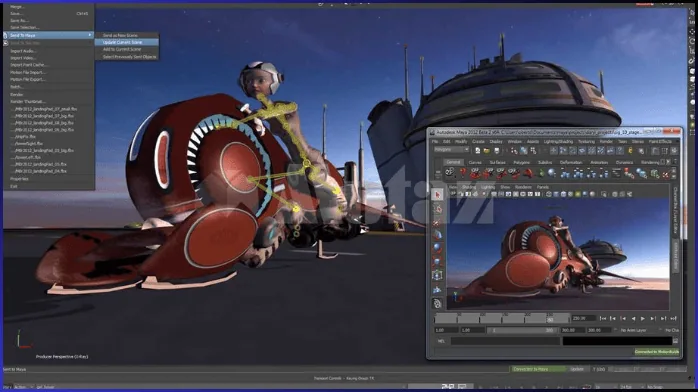Click the last-tool icon at toolbox bottom
Image resolution: width=698 pixels, height=392 pixels.
click(x=437, y=303)
